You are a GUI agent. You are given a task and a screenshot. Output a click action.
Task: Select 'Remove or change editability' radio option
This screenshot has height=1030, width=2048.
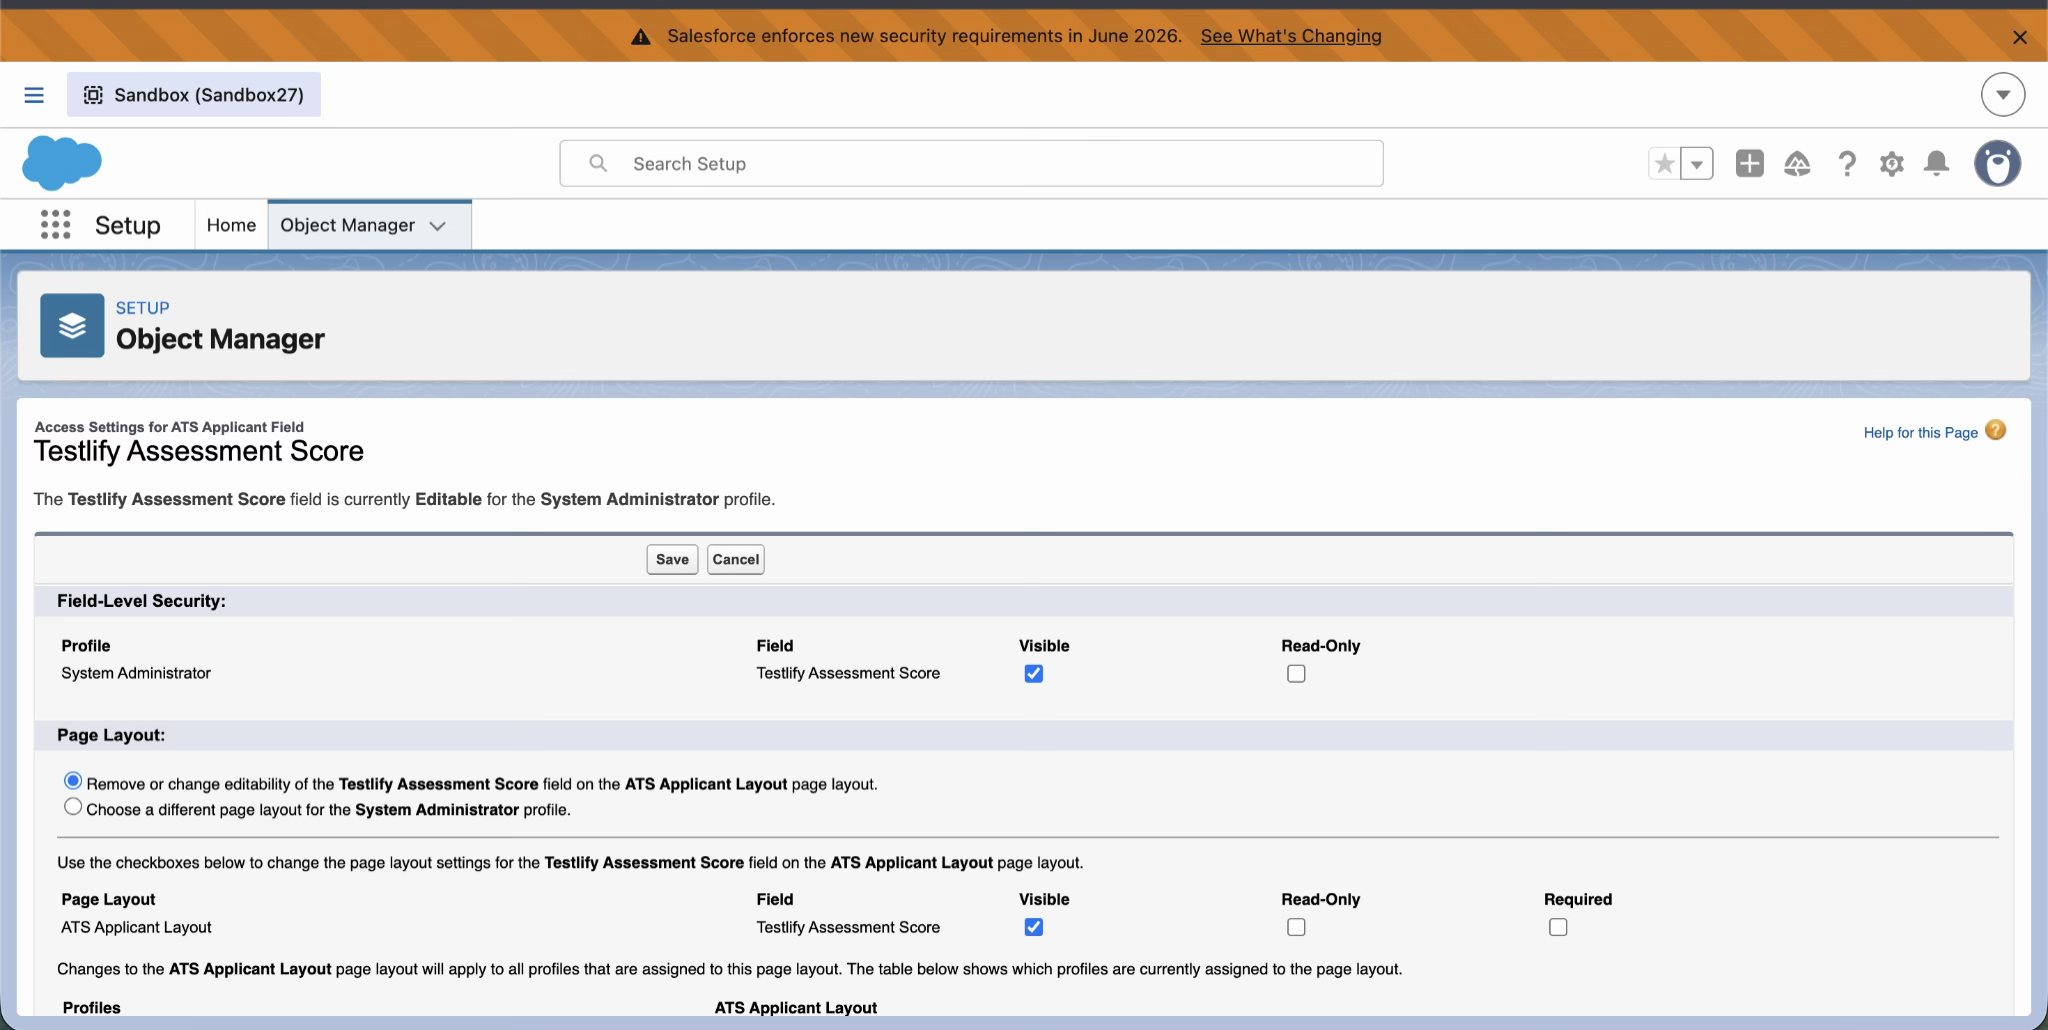[73, 781]
